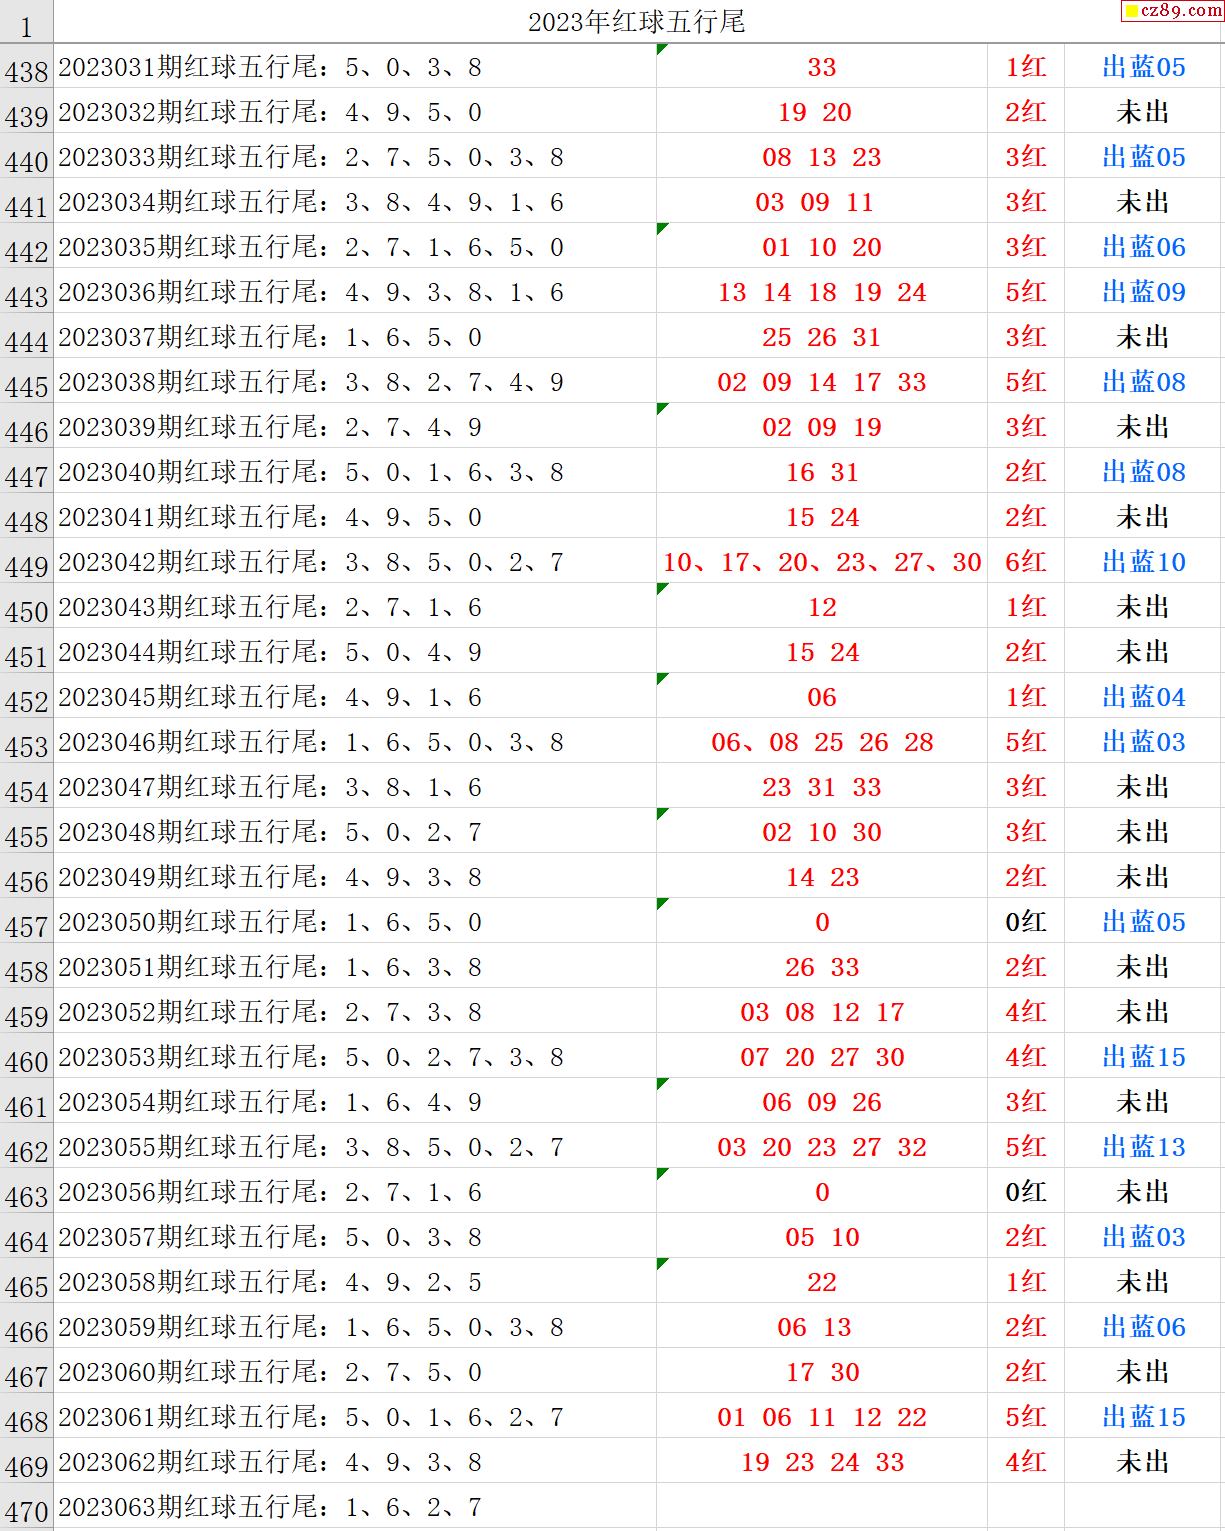Click red numbers cell 23 31 33

point(822,787)
